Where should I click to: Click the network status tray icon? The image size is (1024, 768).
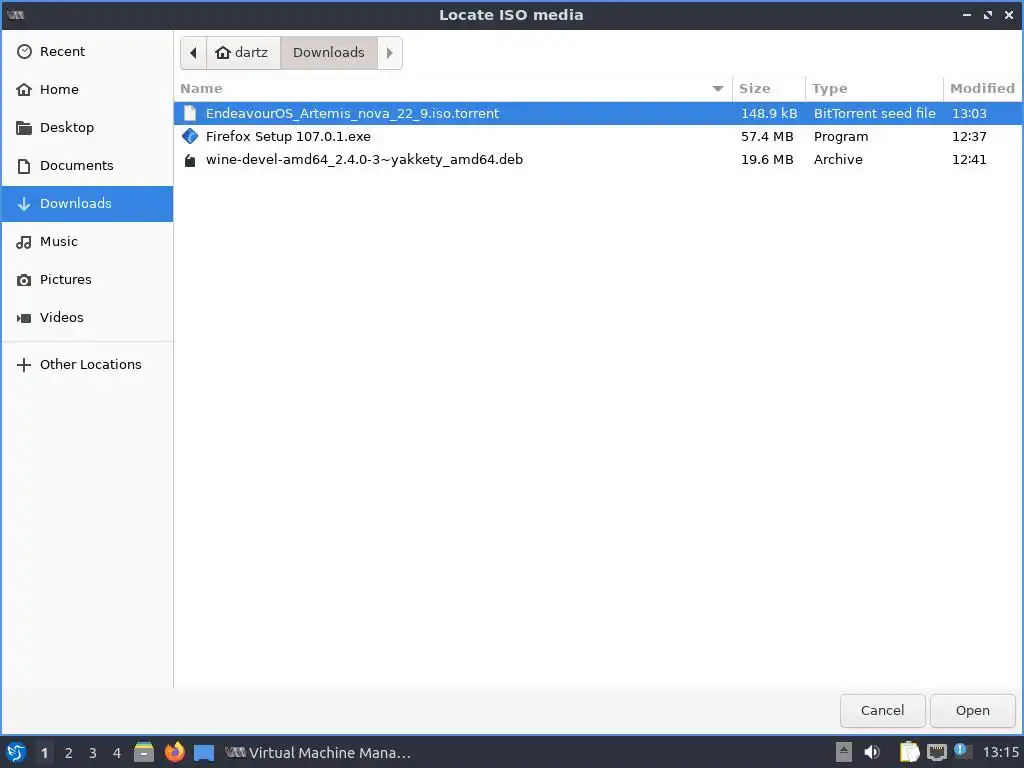(936, 753)
